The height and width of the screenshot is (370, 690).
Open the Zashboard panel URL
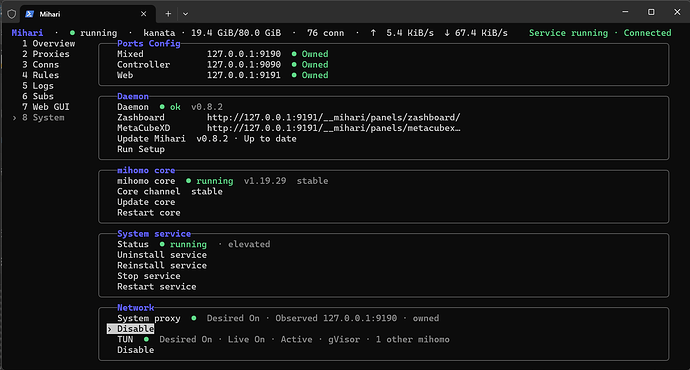334,117
